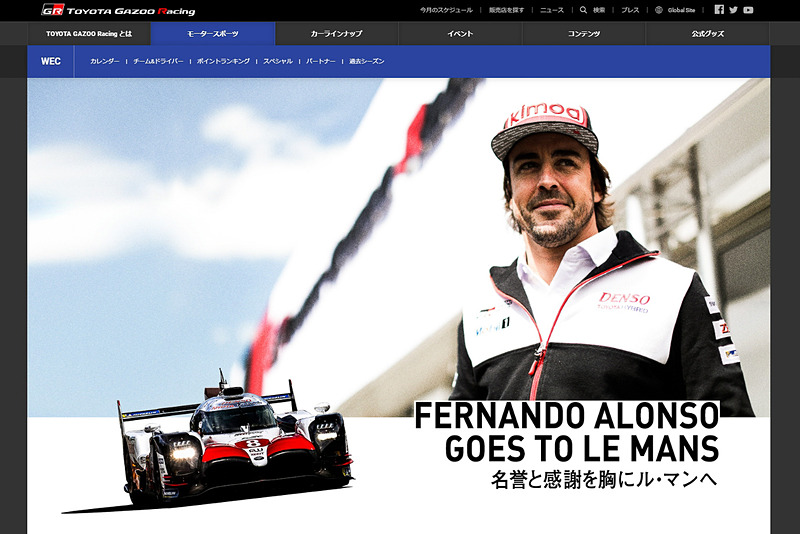The height and width of the screenshot is (534, 800).
Task: Click the GOES TO LE MANS headline
Action: pyautogui.click(x=582, y=449)
